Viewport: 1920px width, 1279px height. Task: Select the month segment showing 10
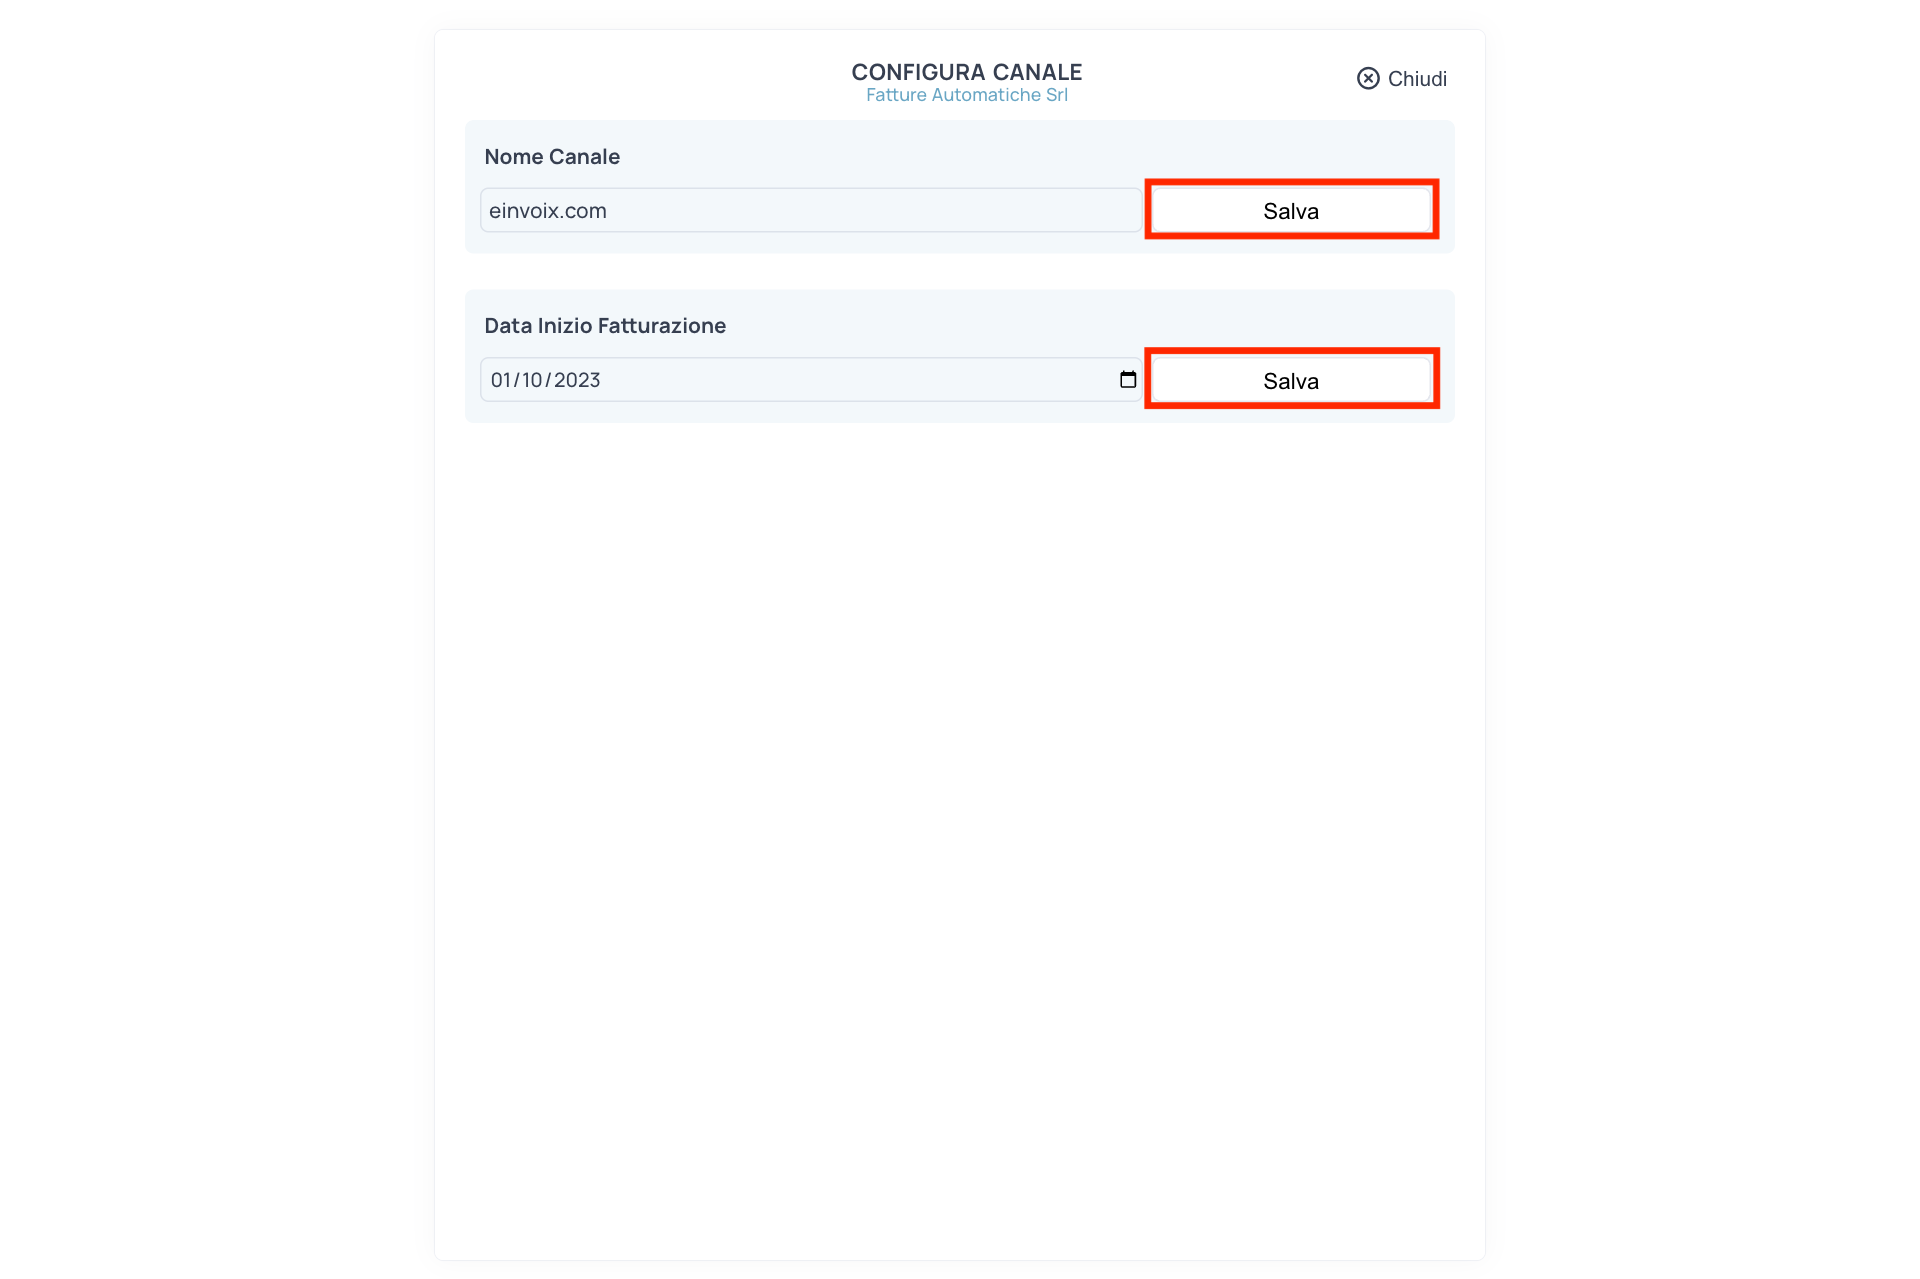(x=535, y=379)
